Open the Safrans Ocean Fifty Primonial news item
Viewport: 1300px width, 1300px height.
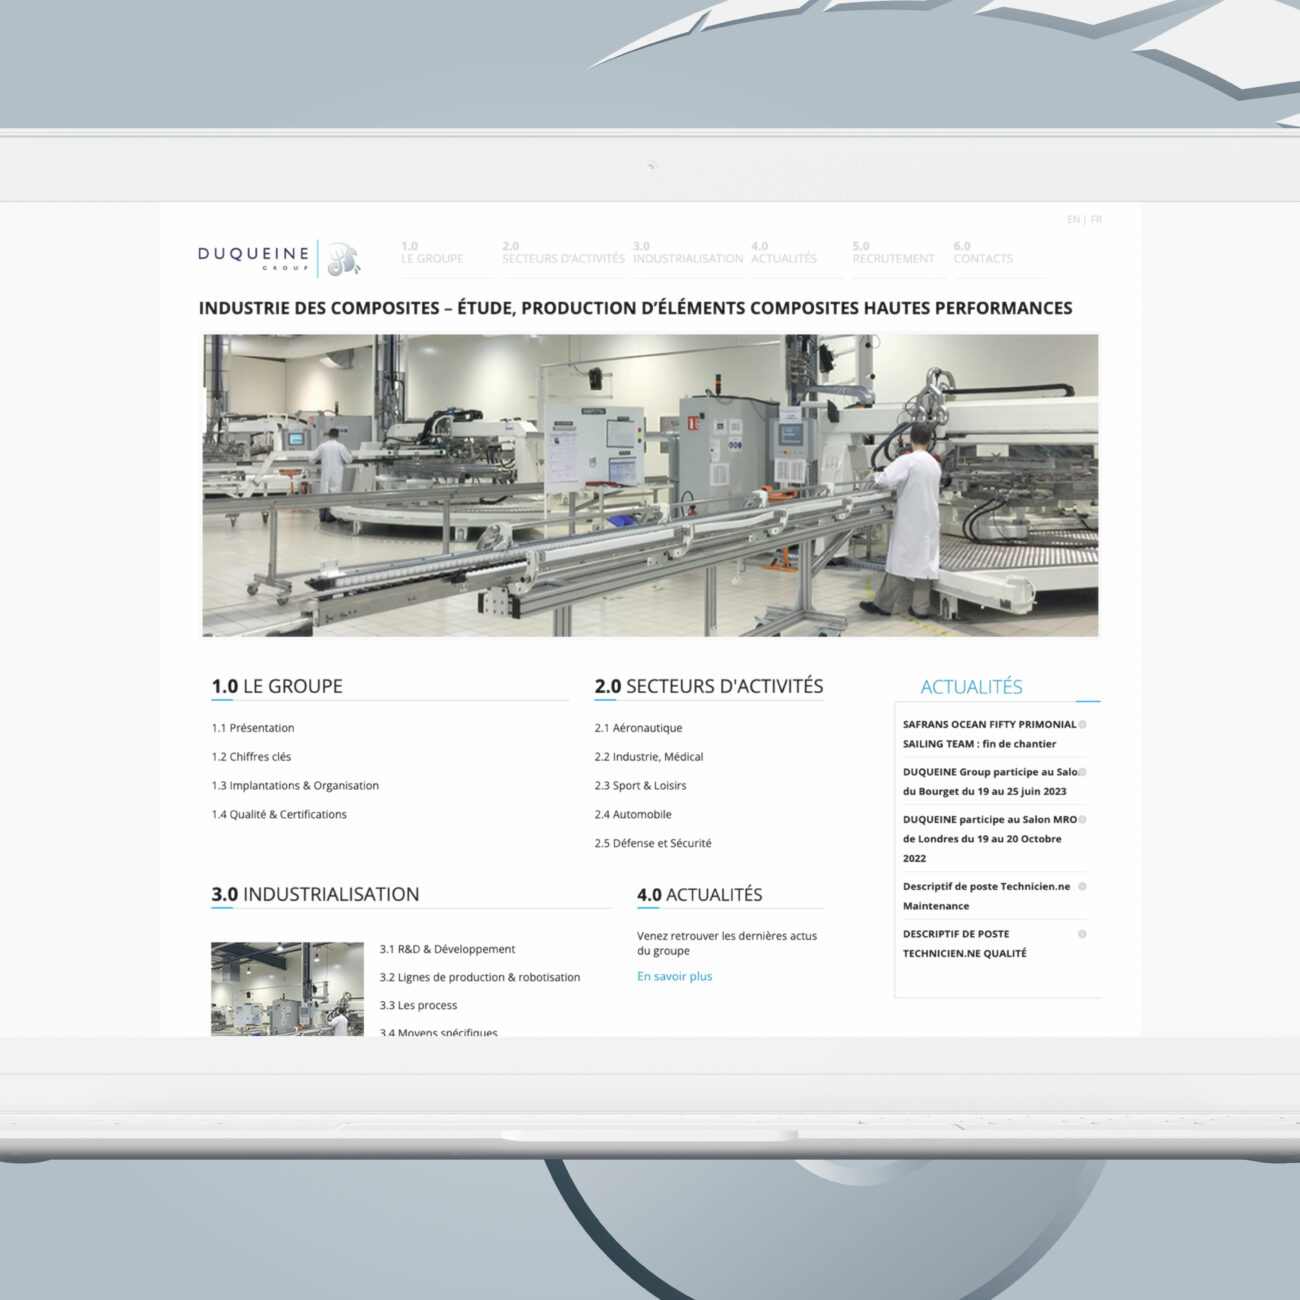pyautogui.click(x=989, y=734)
